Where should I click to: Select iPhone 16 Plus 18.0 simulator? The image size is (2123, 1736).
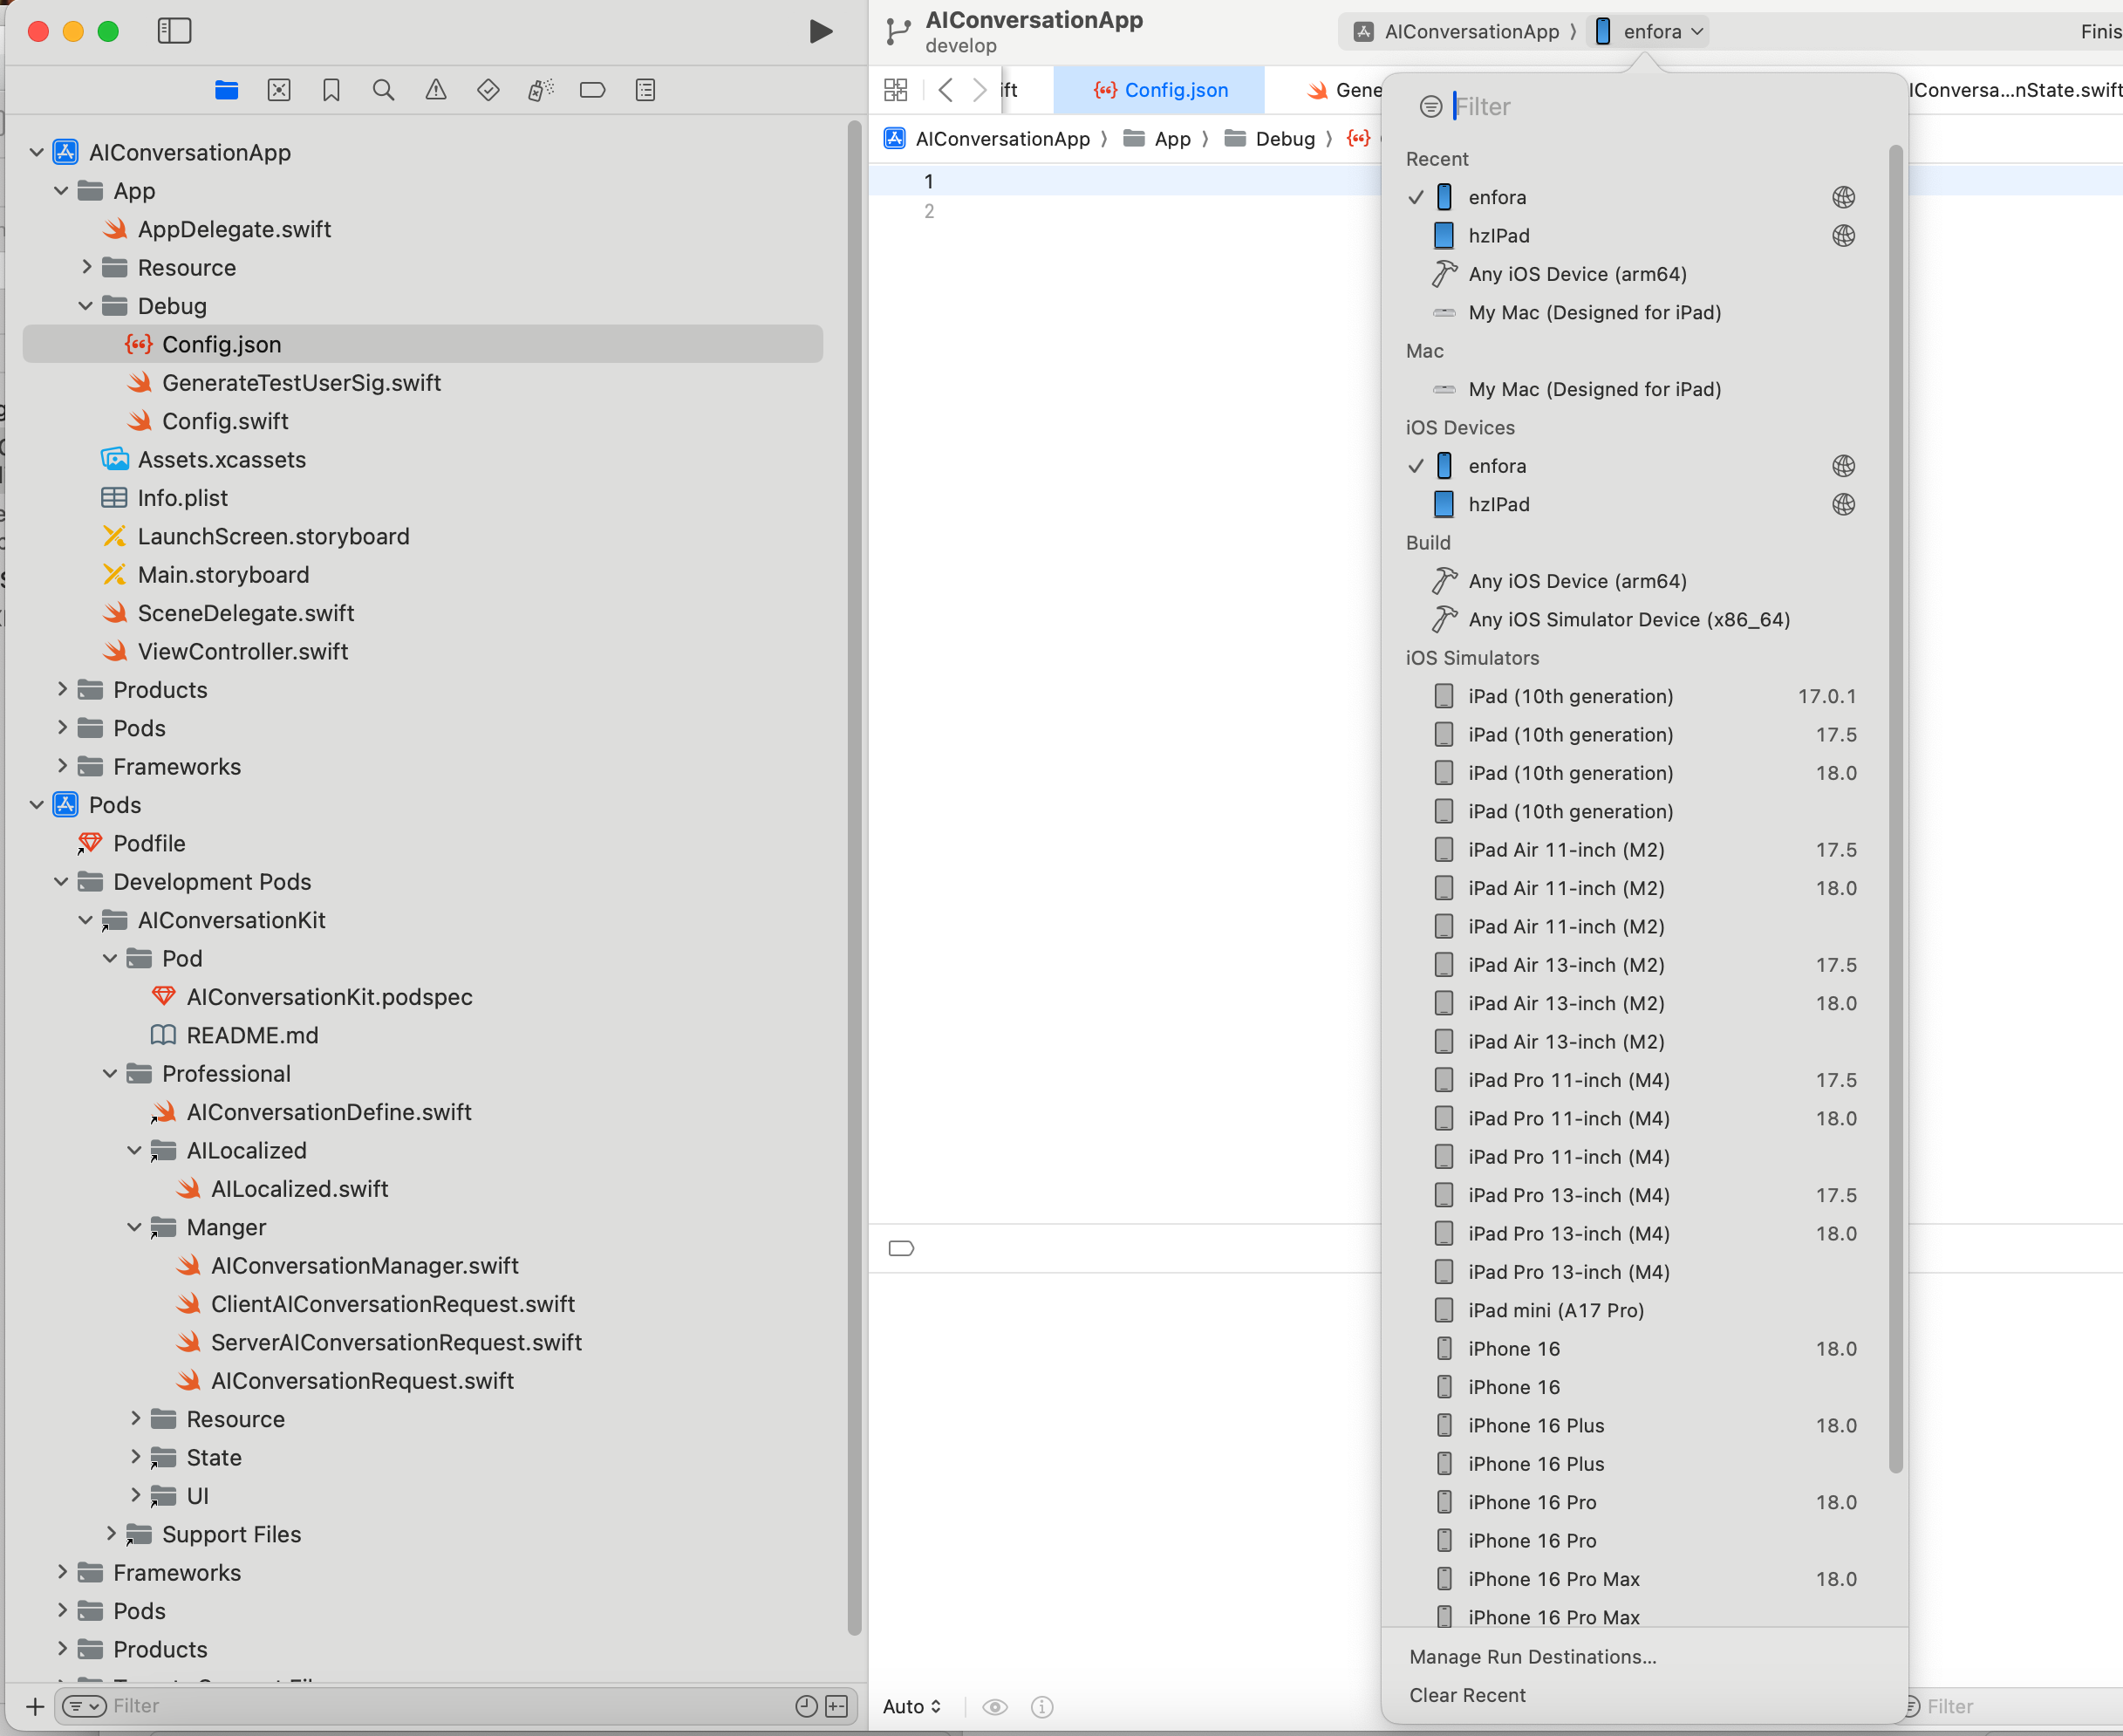pos(1644,1425)
